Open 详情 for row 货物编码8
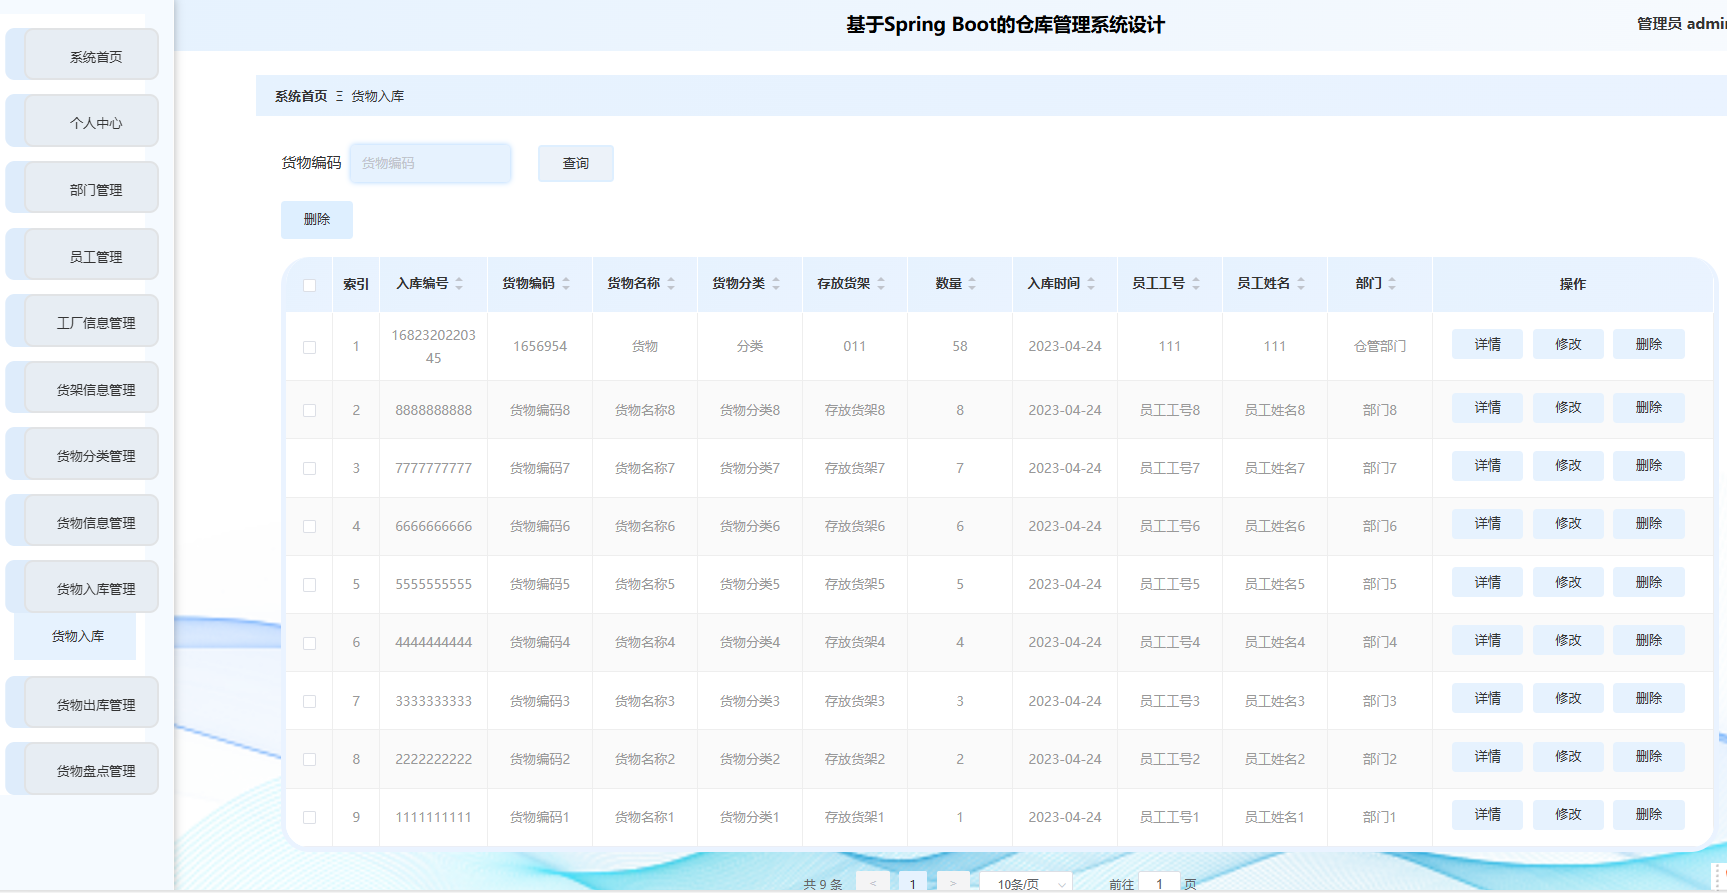 pyautogui.click(x=1487, y=407)
